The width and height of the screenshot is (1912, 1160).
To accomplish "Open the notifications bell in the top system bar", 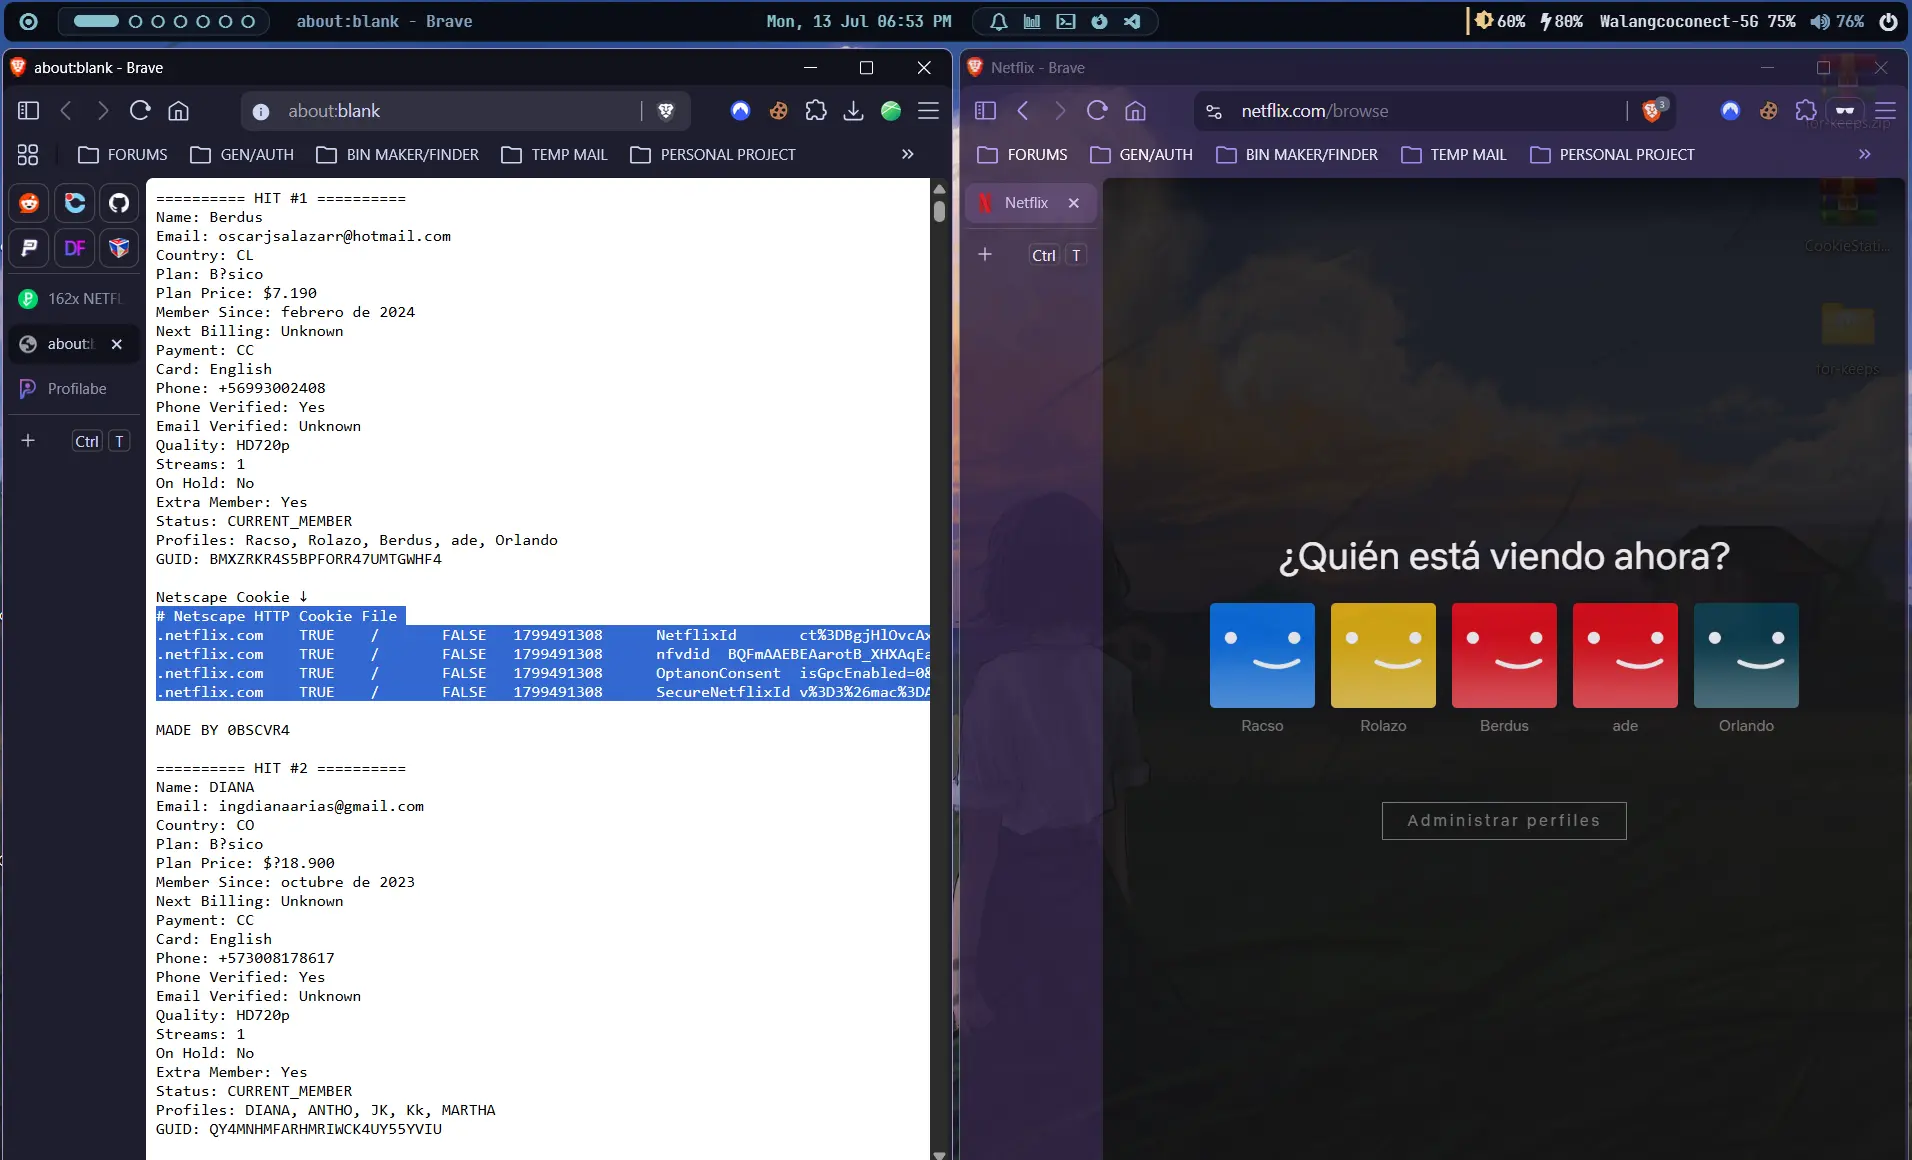I will click(x=998, y=21).
